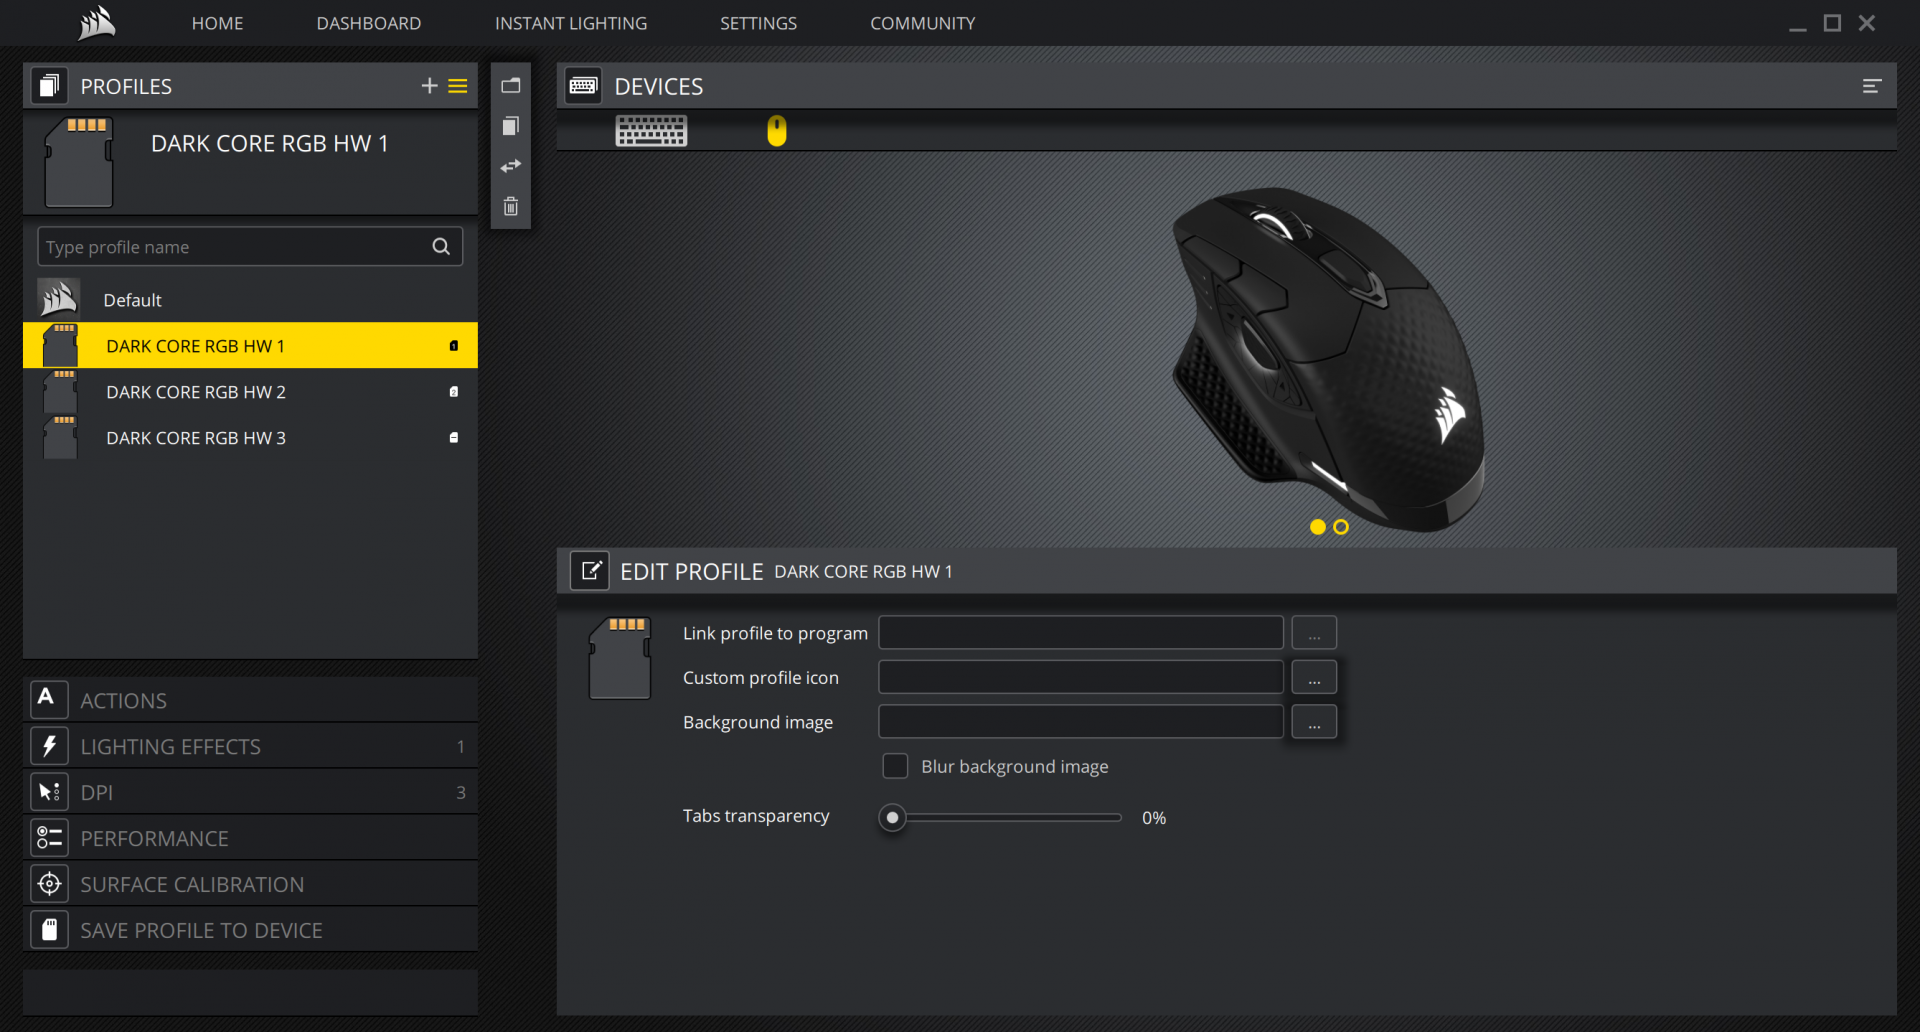Select the Default profile

(x=250, y=300)
